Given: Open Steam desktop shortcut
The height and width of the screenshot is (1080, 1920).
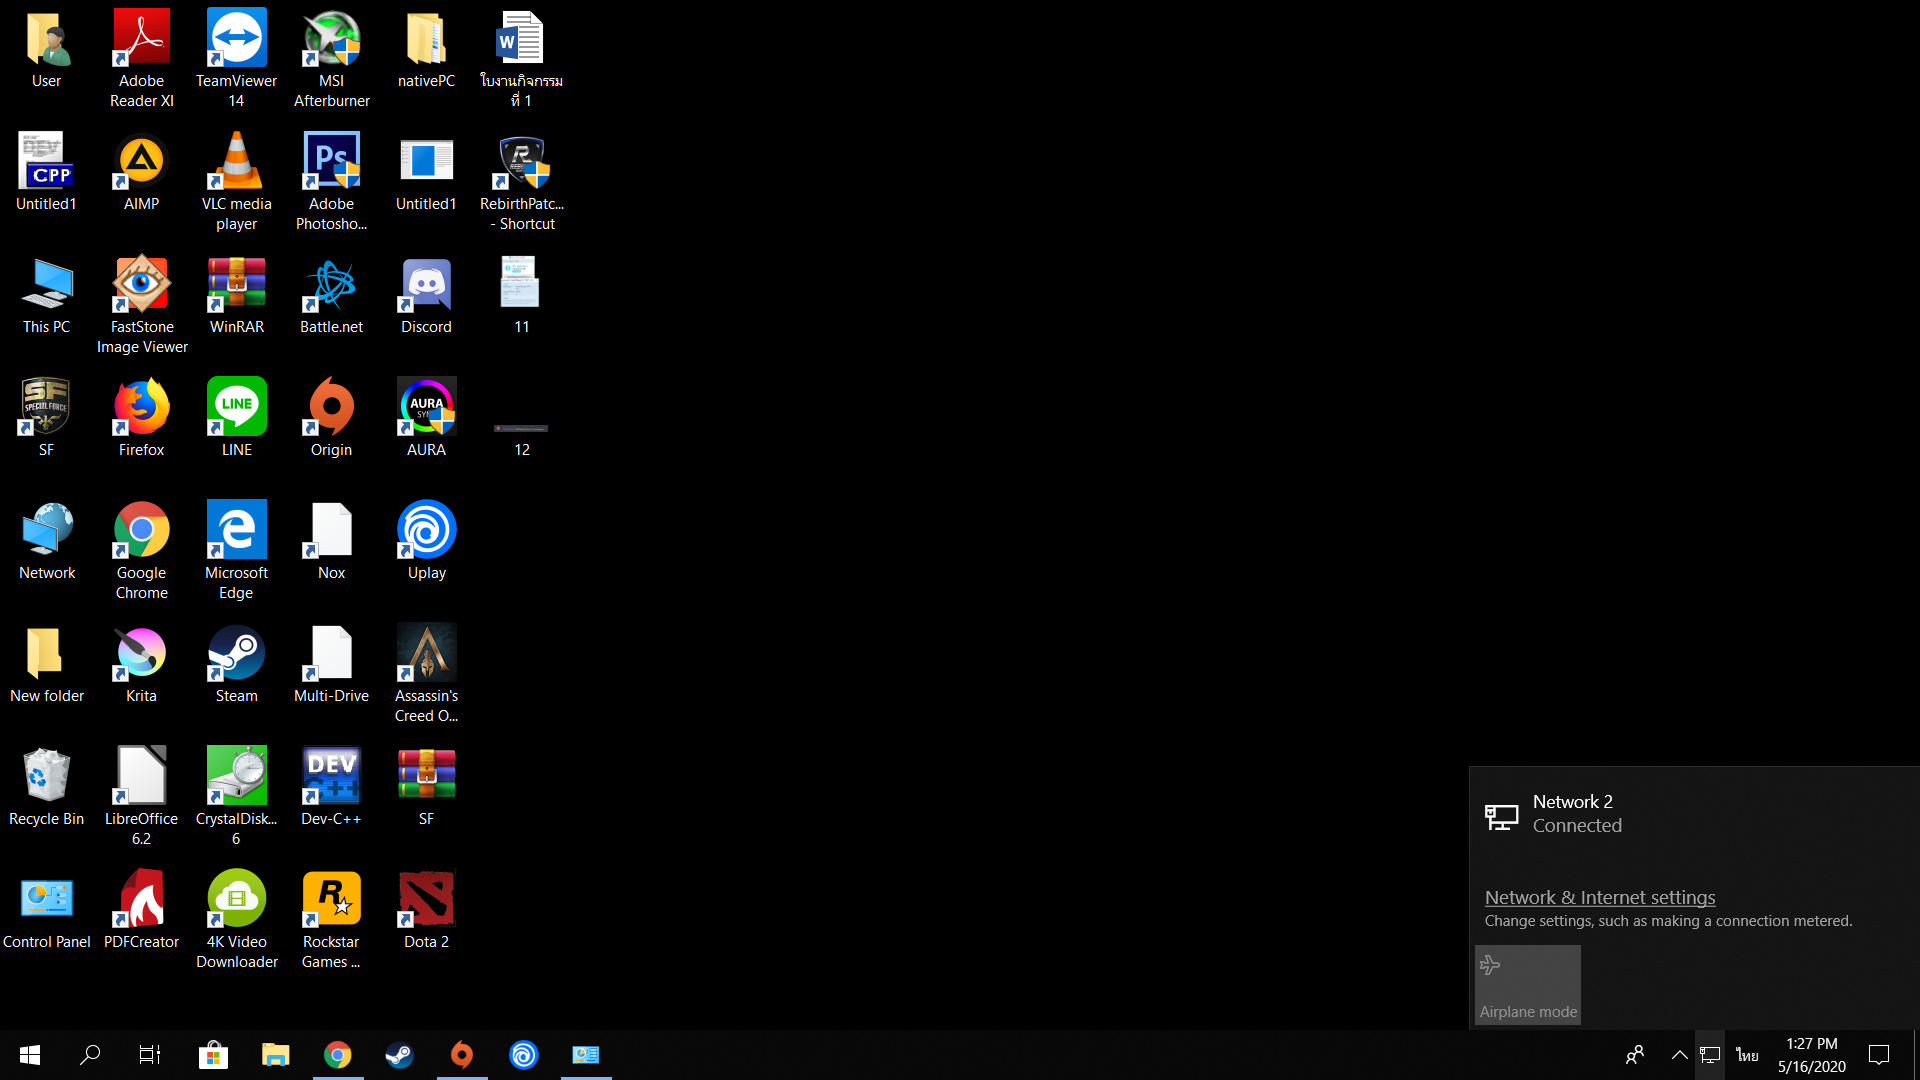Looking at the screenshot, I should tap(236, 664).
